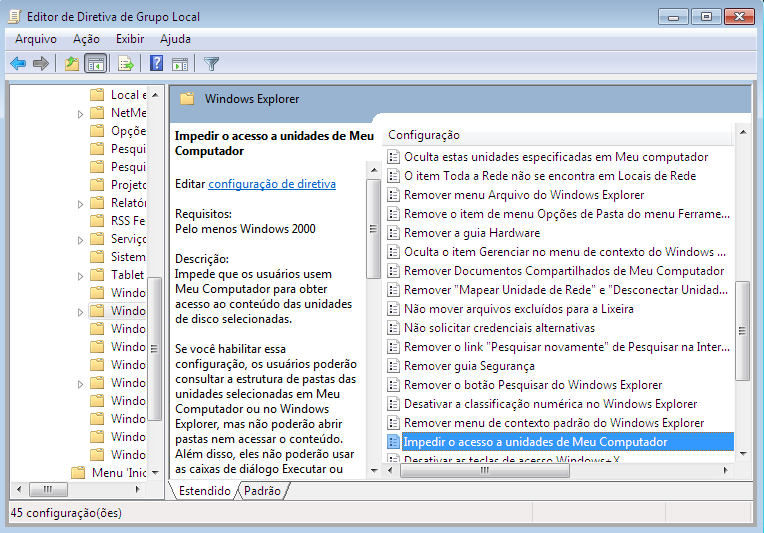764x533 pixels.
Task: Click the description pane vertical scrollbar thumb
Action: click(x=373, y=228)
